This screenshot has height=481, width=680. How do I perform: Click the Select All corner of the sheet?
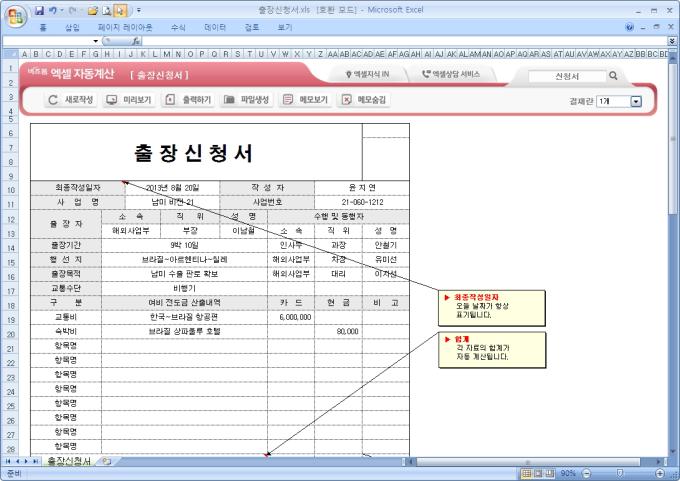(10, 54)
